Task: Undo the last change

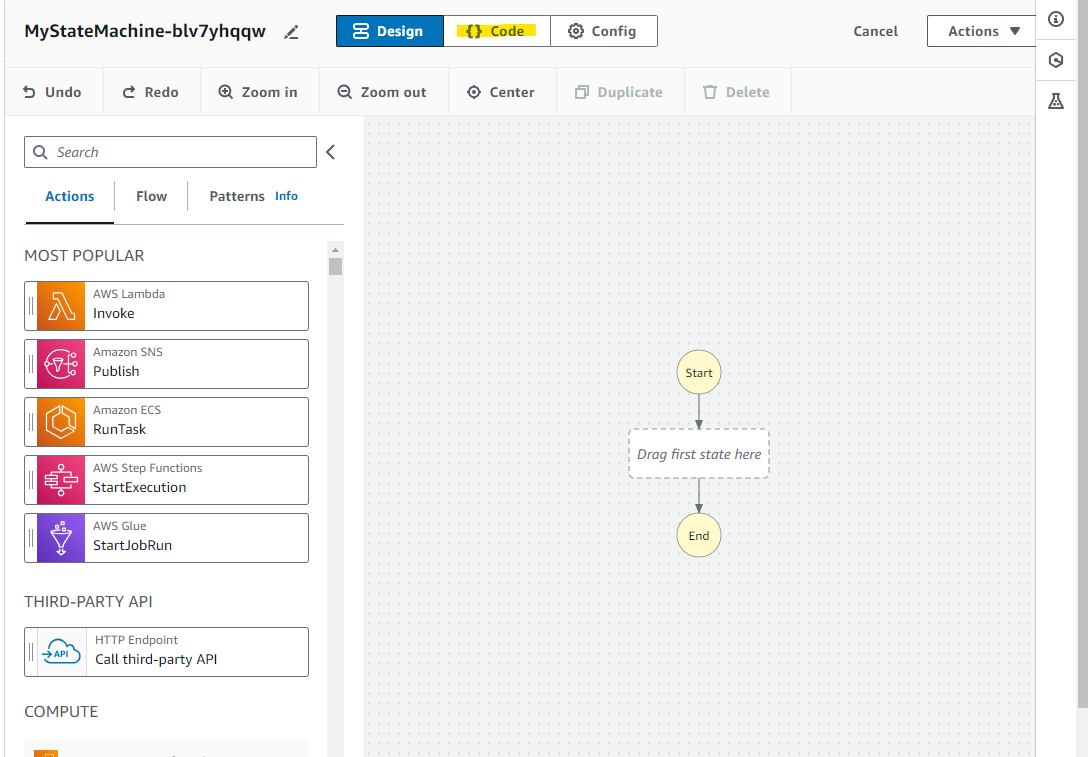Action: 53,92
